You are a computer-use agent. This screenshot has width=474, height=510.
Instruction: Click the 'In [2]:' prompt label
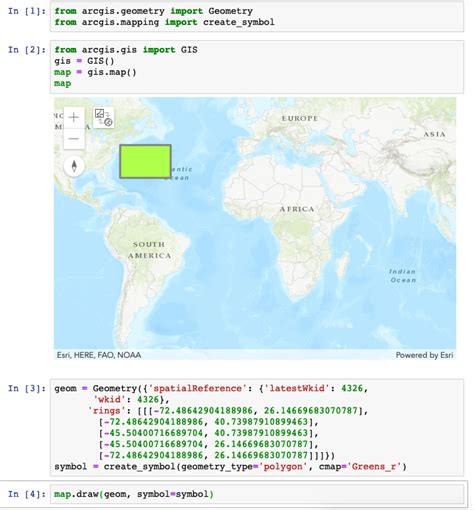[x=27, y=50]
